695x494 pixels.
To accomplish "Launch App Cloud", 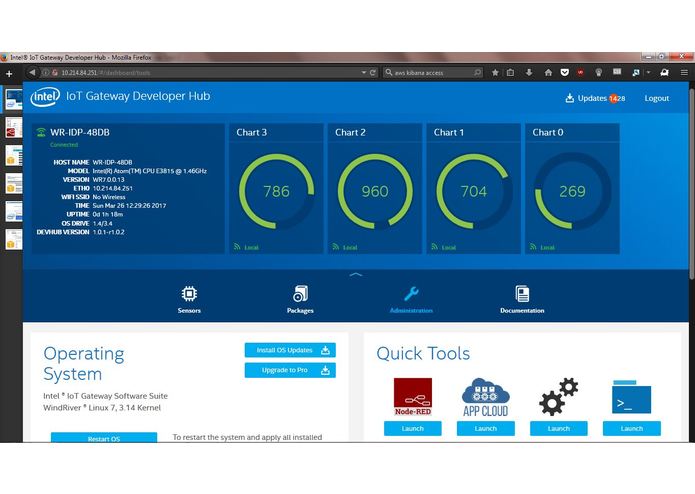I will (486, 428).
